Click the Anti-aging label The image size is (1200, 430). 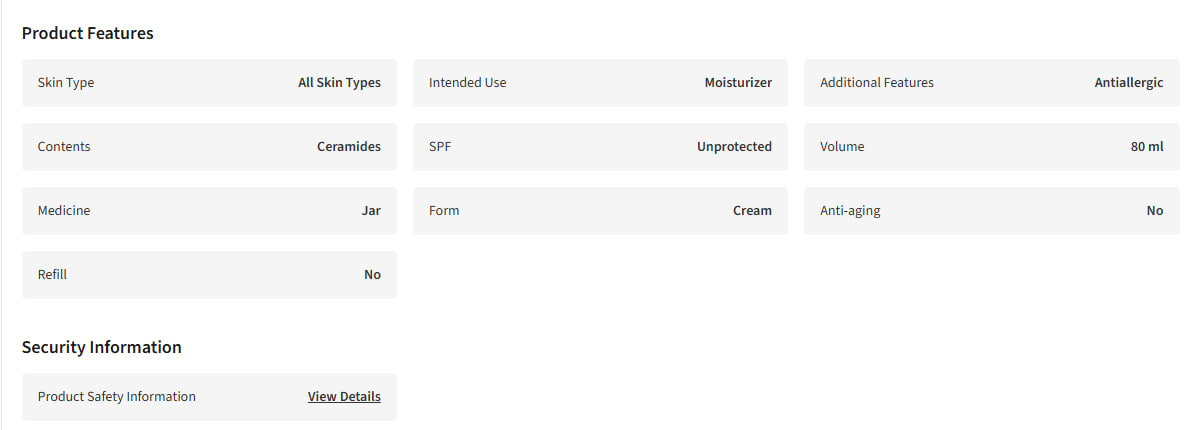850,211
